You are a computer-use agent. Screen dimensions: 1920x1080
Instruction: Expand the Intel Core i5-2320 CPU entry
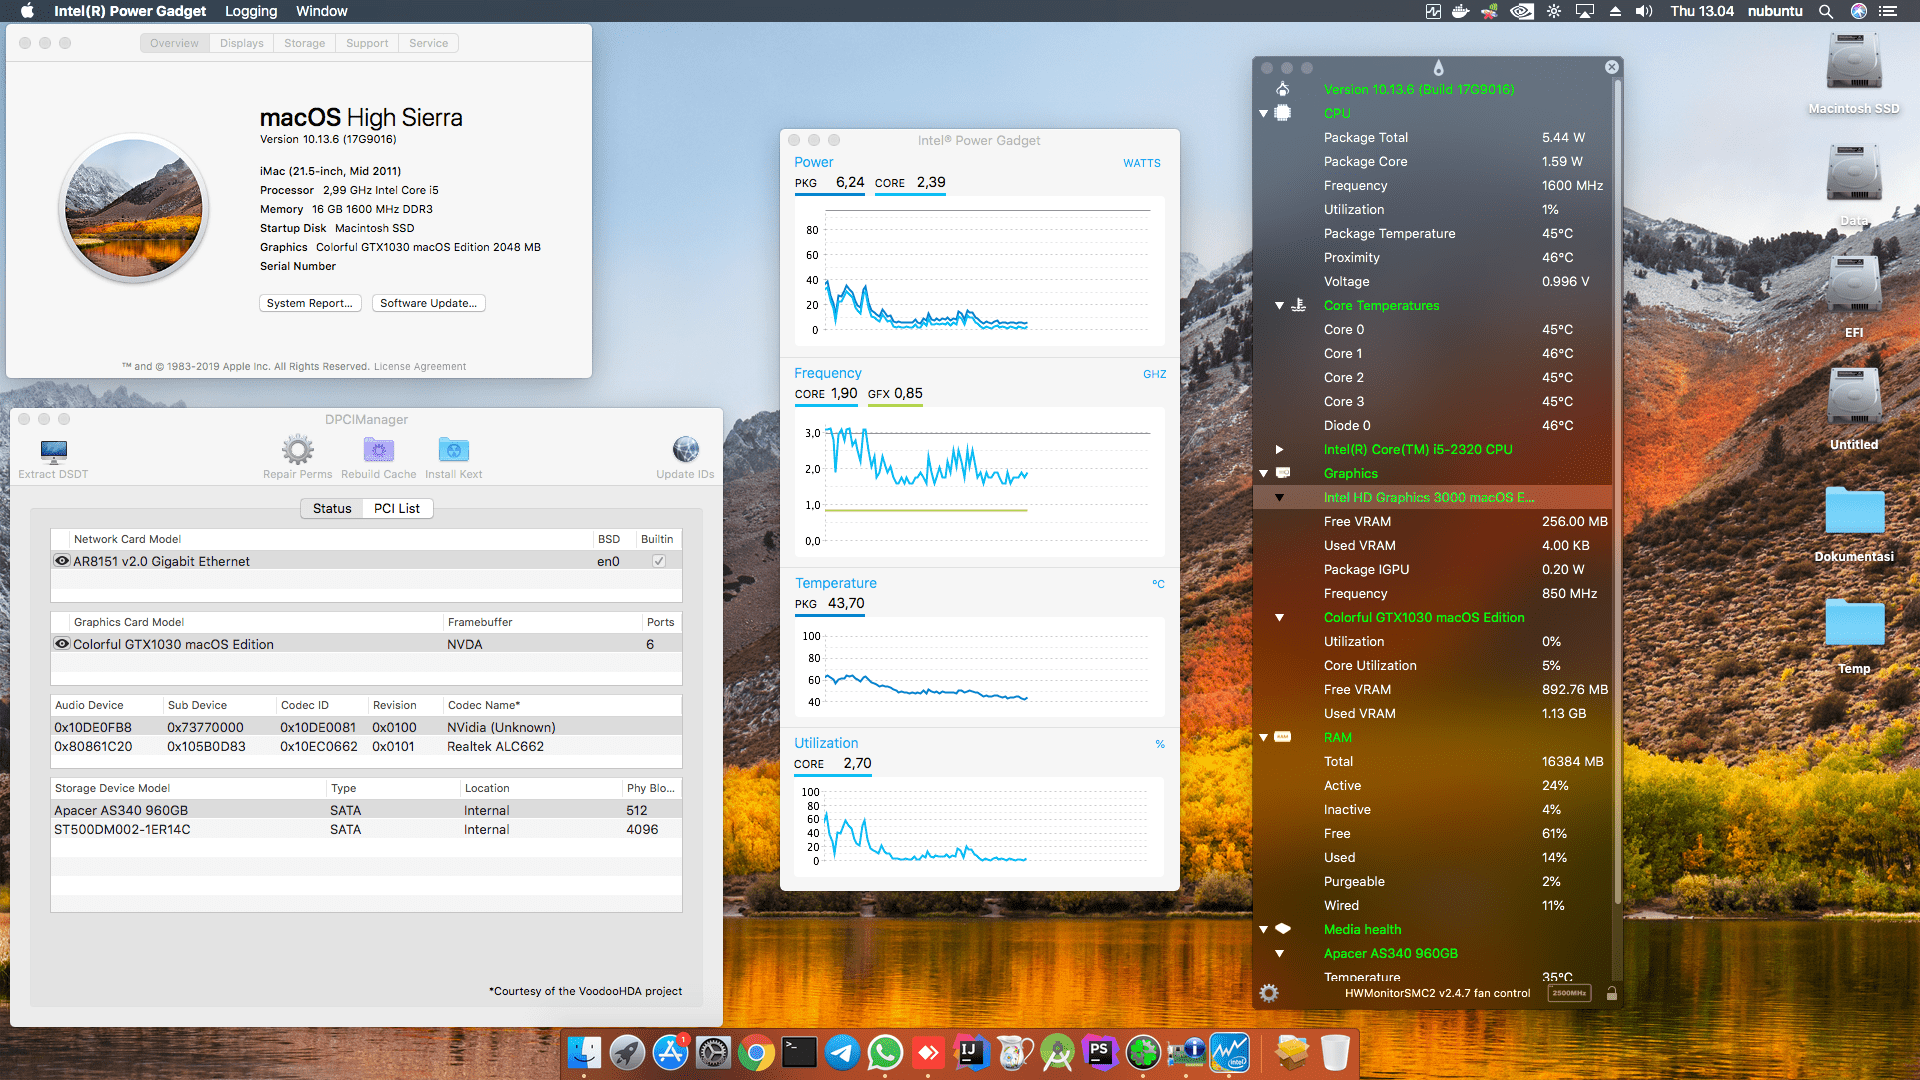coord(1281,449)
